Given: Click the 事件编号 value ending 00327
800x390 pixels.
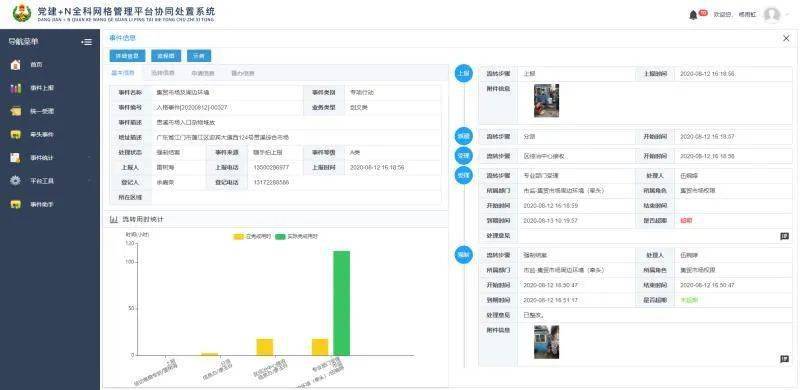Looking at the screenshot, I should [x=192, y=108].
